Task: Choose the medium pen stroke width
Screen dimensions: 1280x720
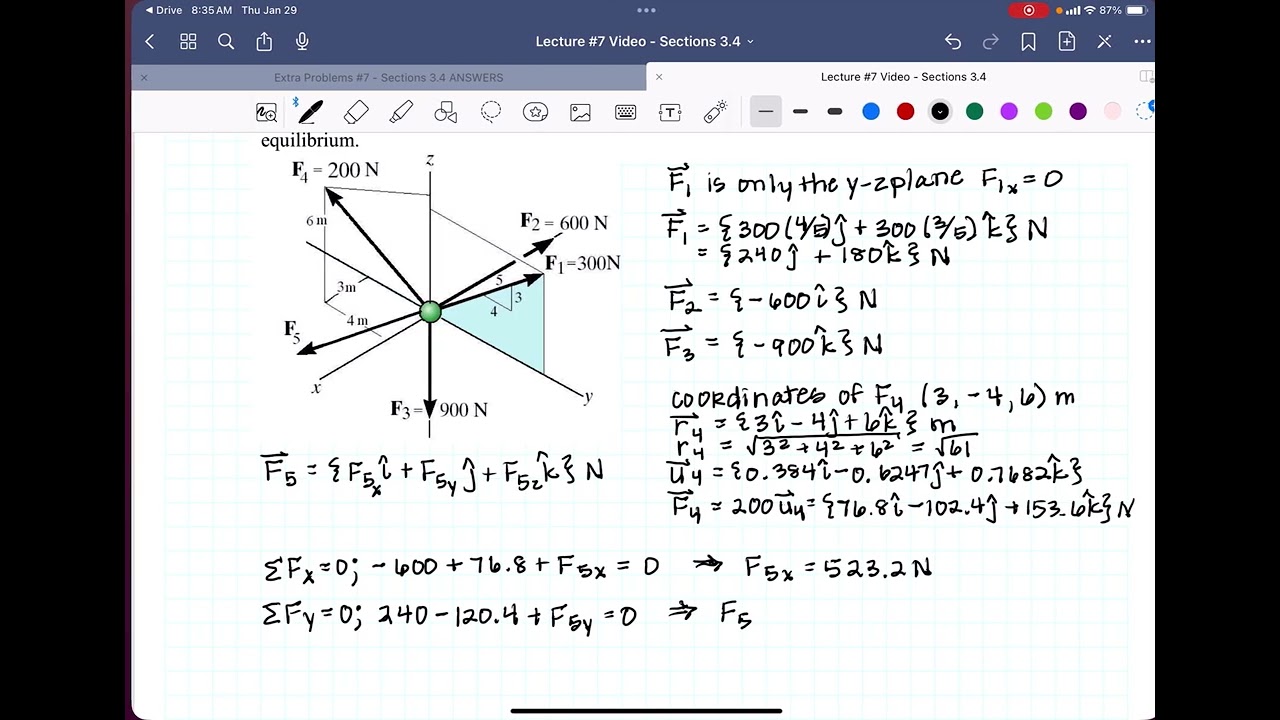Action: click(800, 112)
